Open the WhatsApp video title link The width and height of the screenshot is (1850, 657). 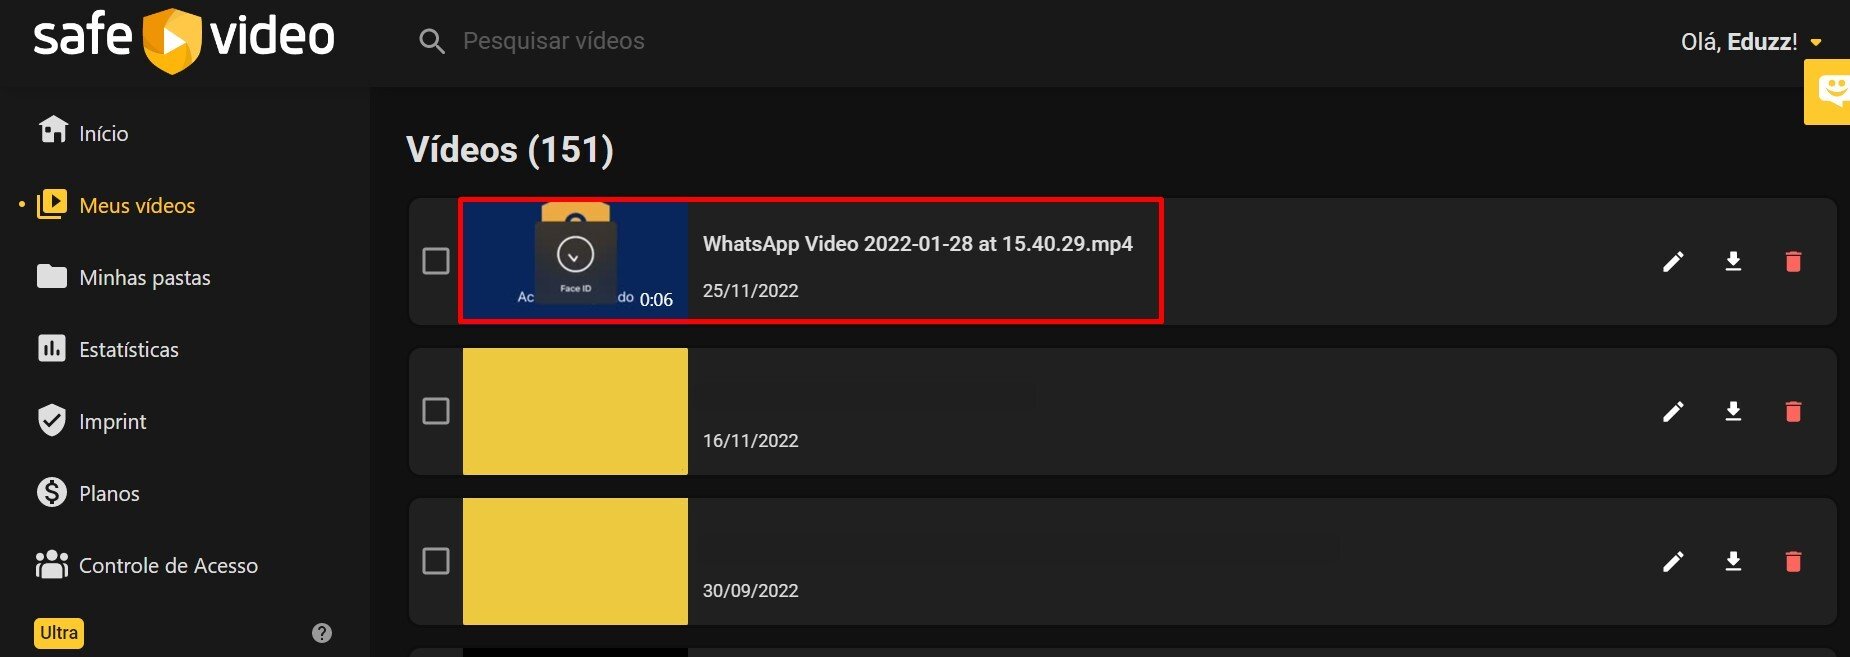coord(917,244)
